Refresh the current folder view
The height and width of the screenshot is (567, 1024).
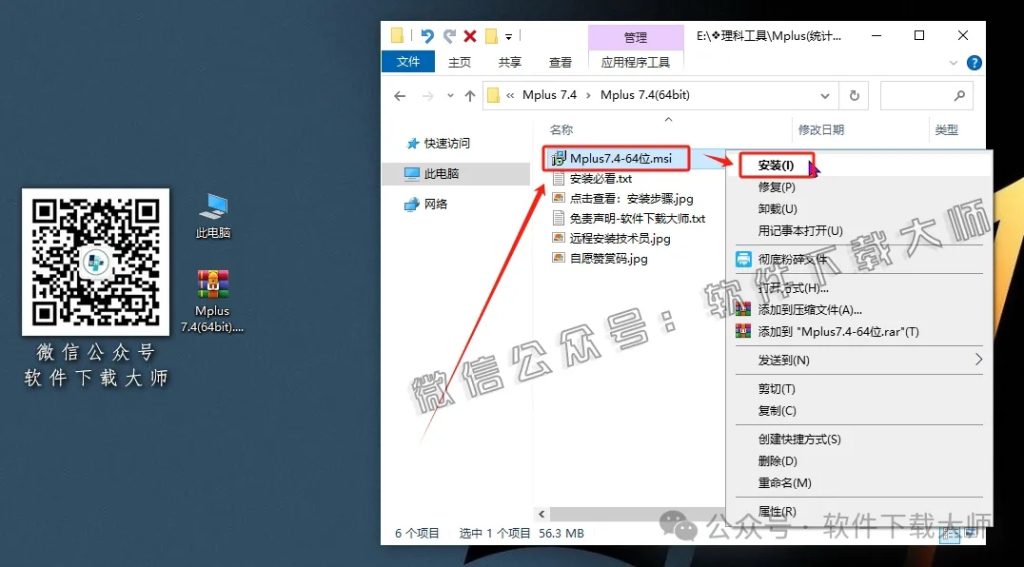click(x=854, y=96)
